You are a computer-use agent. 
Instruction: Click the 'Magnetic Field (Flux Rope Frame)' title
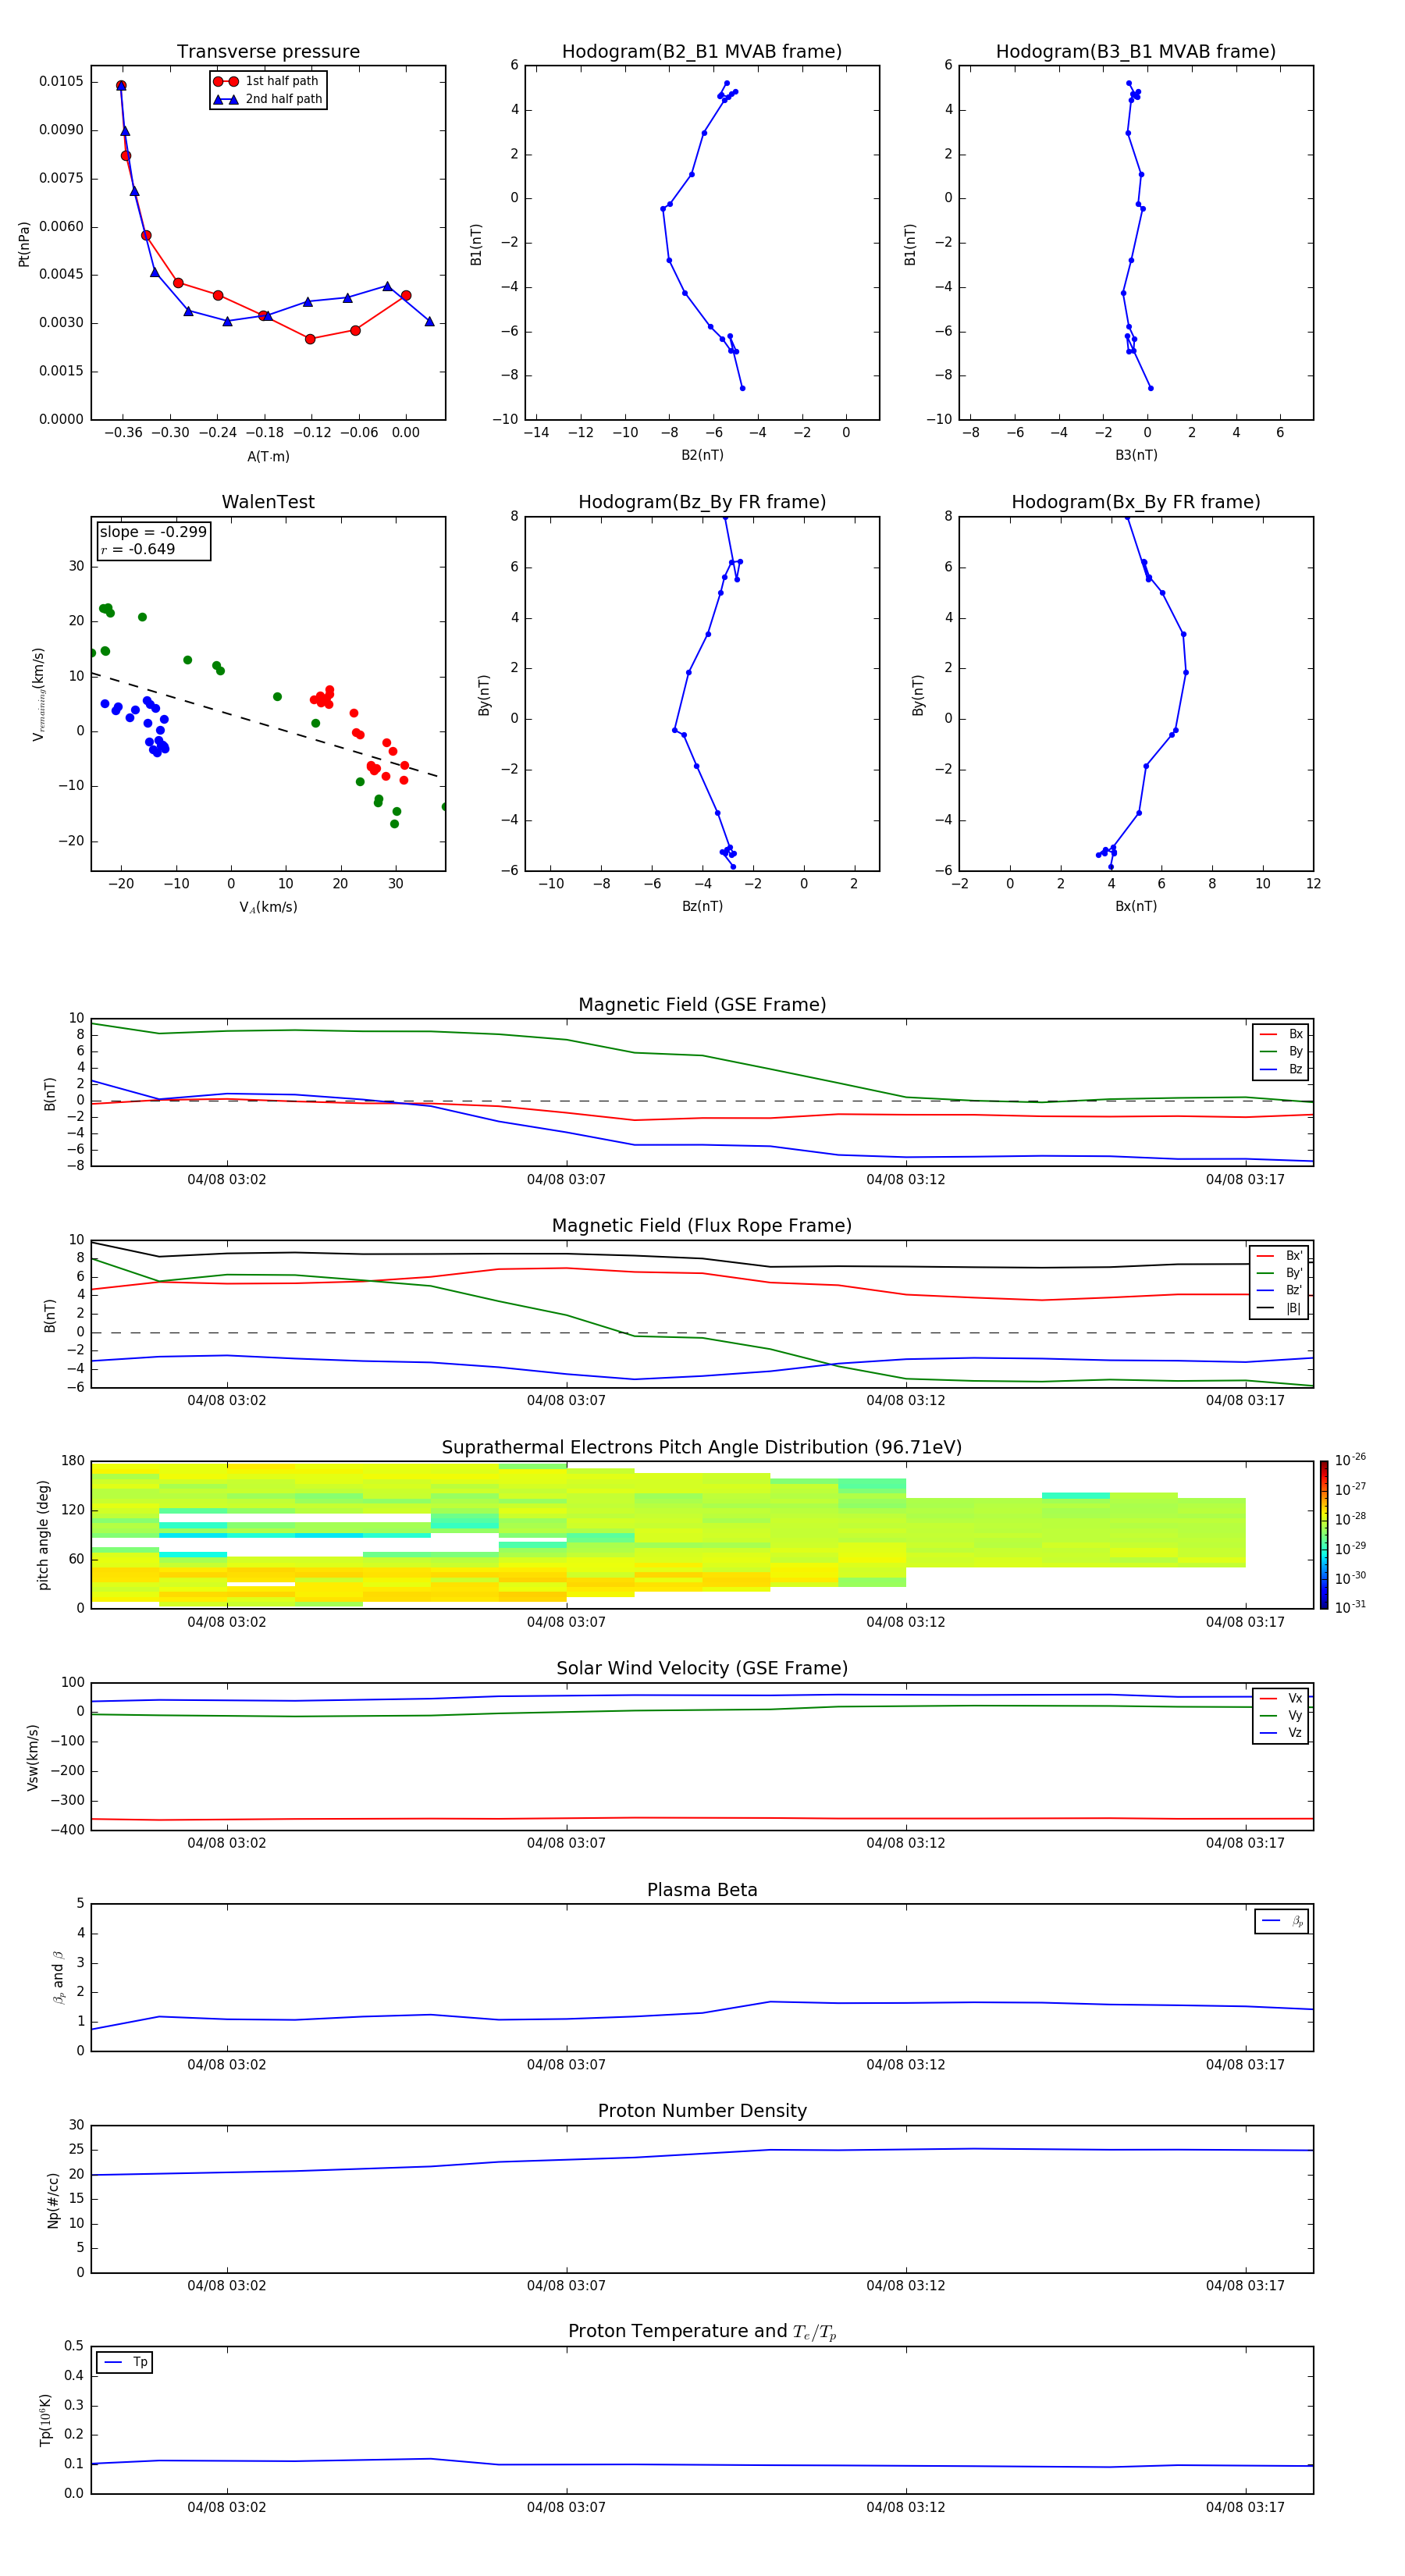(x=702, y=1226)
